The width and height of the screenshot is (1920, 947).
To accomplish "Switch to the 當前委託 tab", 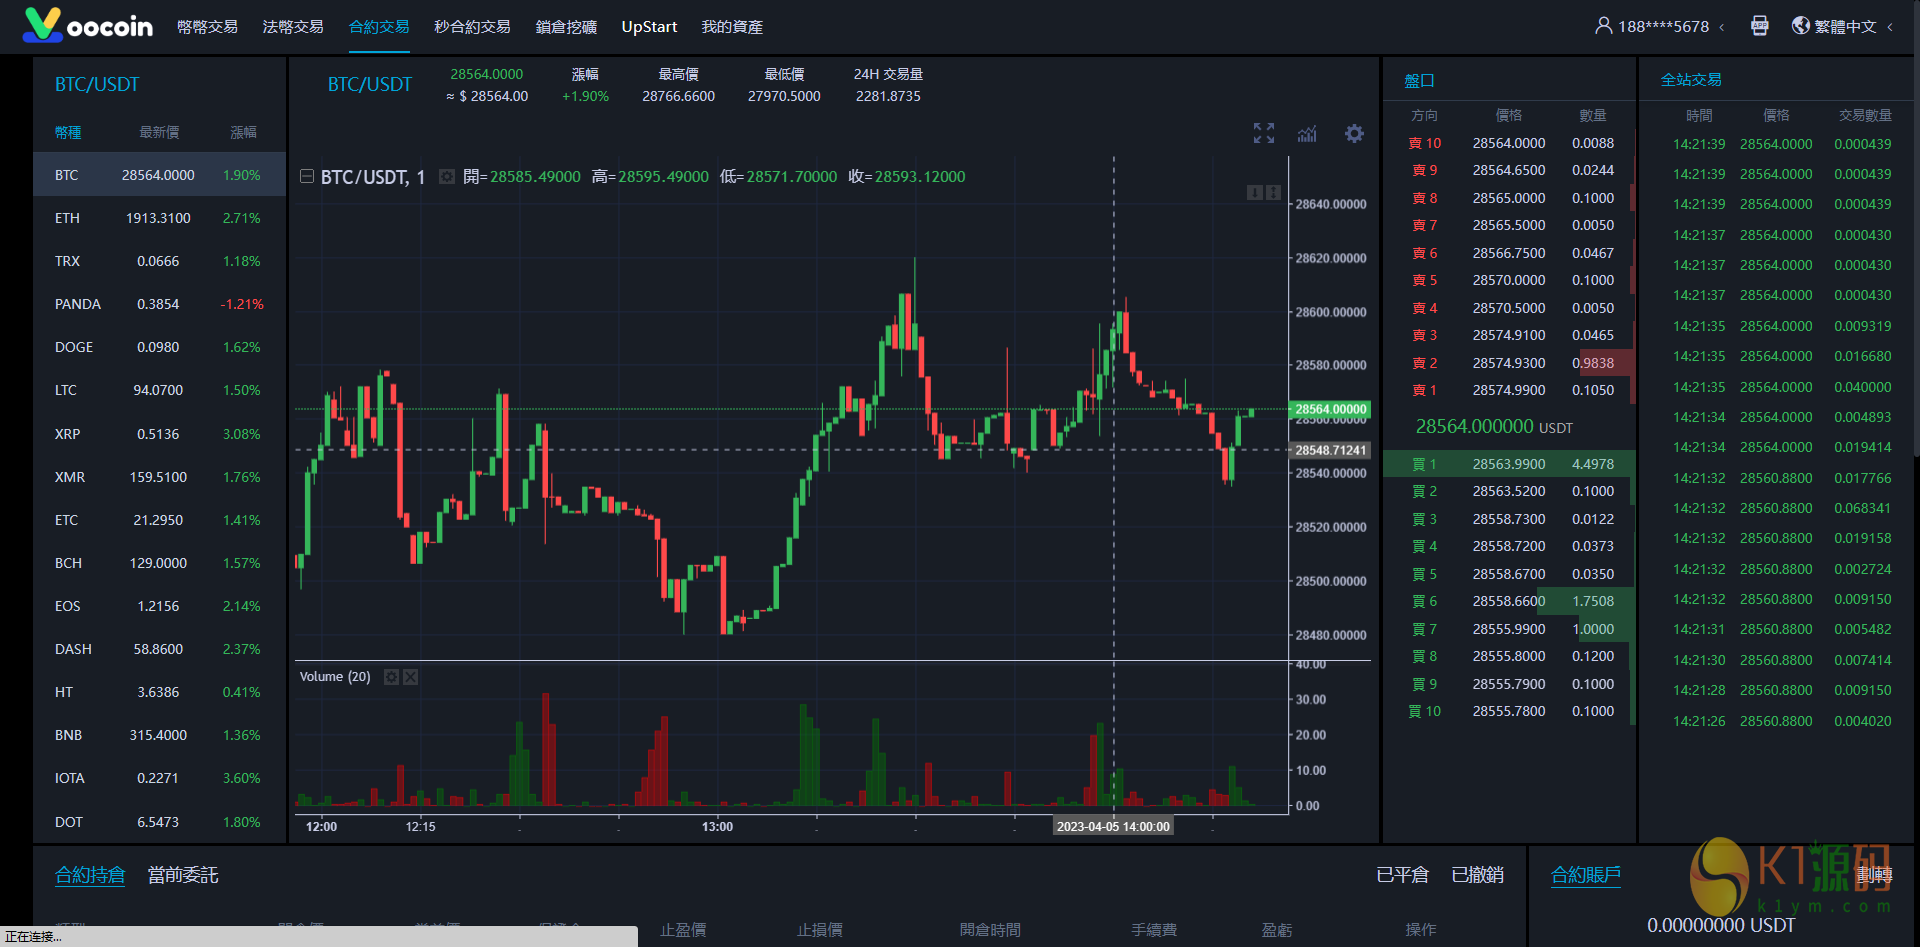I will (183, 875).
